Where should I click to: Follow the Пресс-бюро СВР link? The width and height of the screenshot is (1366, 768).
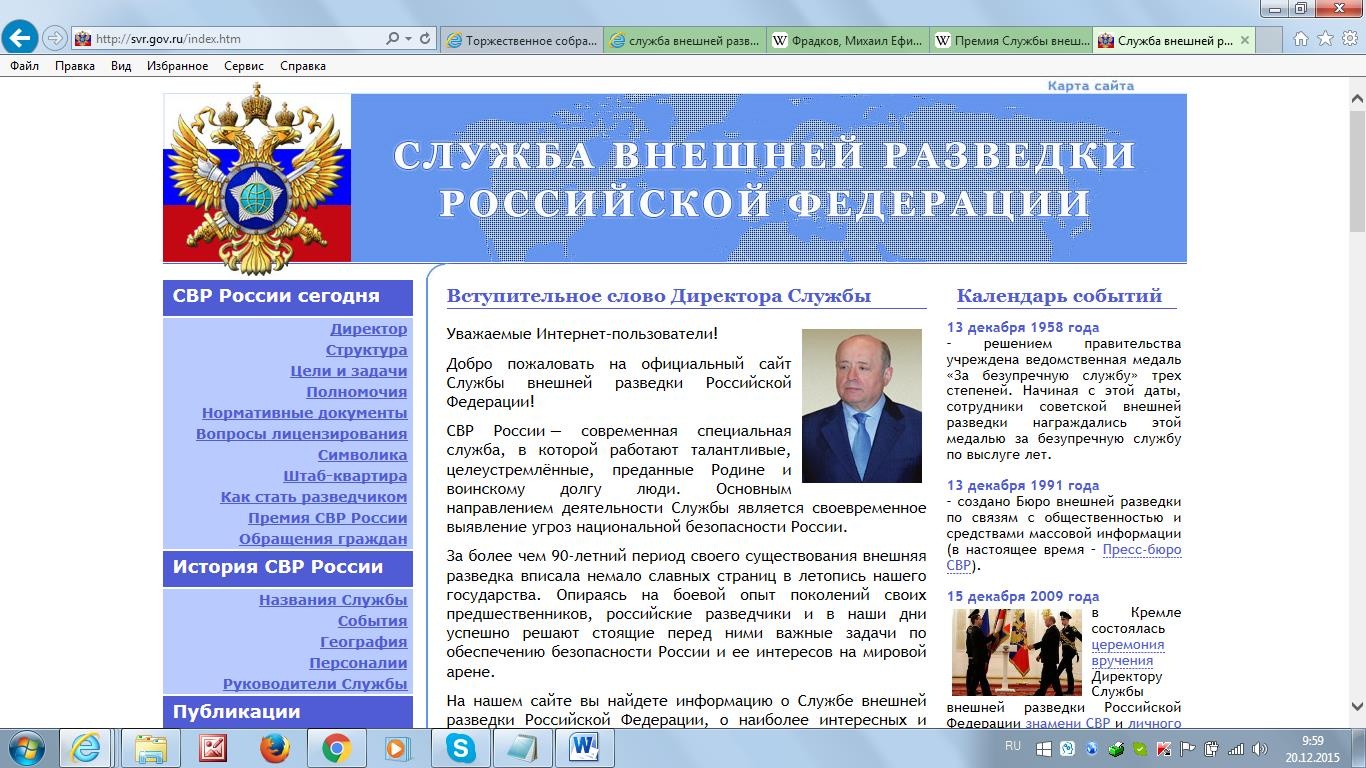click(1141, 549)
